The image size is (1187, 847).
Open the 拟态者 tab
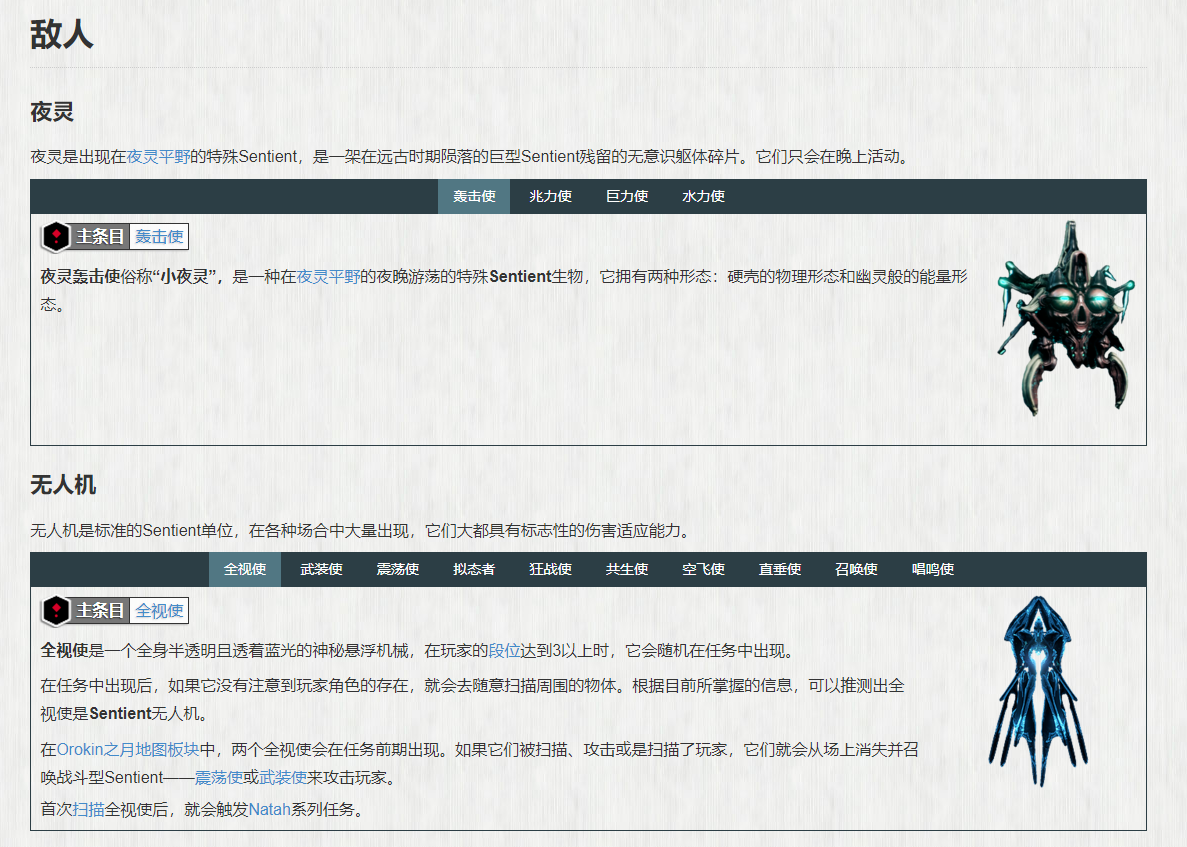(x=474, y=569)
